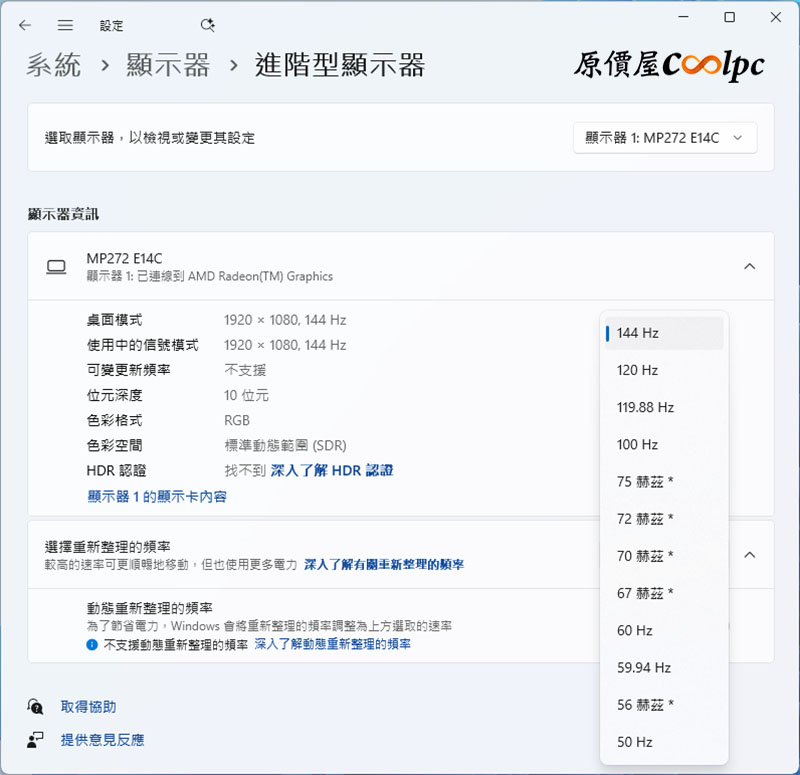Pick the 59.94 Hz option

point(643,668)
